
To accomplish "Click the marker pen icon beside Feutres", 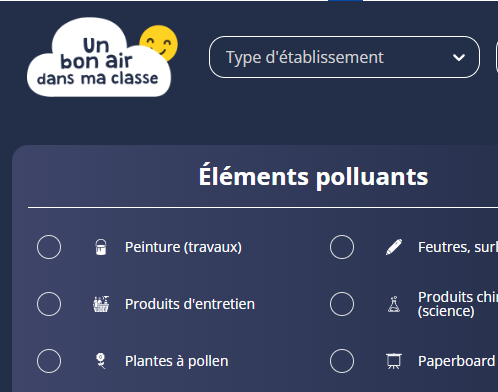I will (x=394, y=247).
